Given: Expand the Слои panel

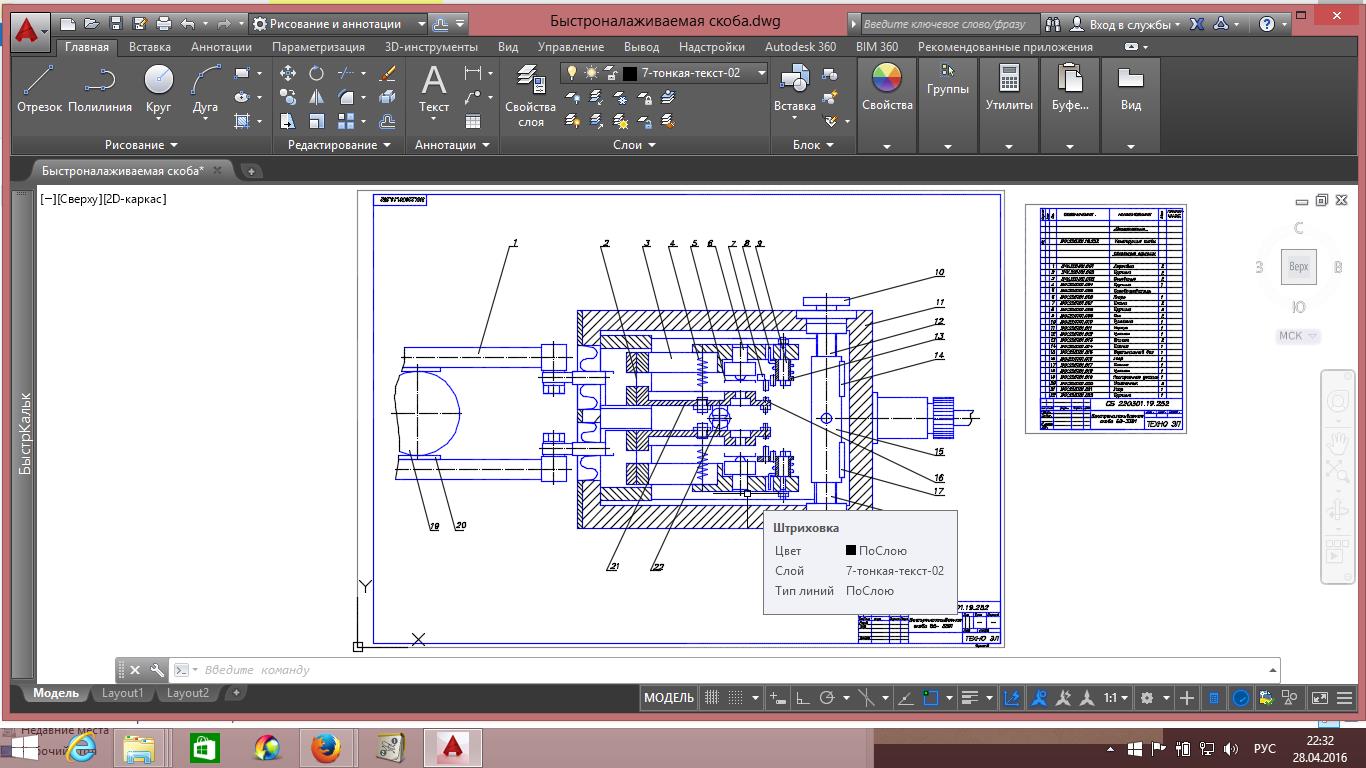Looking at the screenshot, I should (x=634, y=145).
